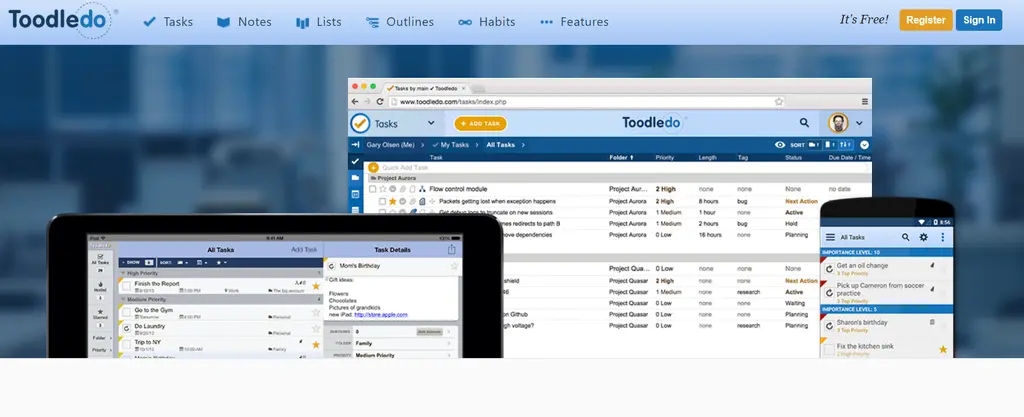1024x417 pixels.
Task: Click the Hotlist flame icon in the tablet sidebar
Action: point(101,287)
